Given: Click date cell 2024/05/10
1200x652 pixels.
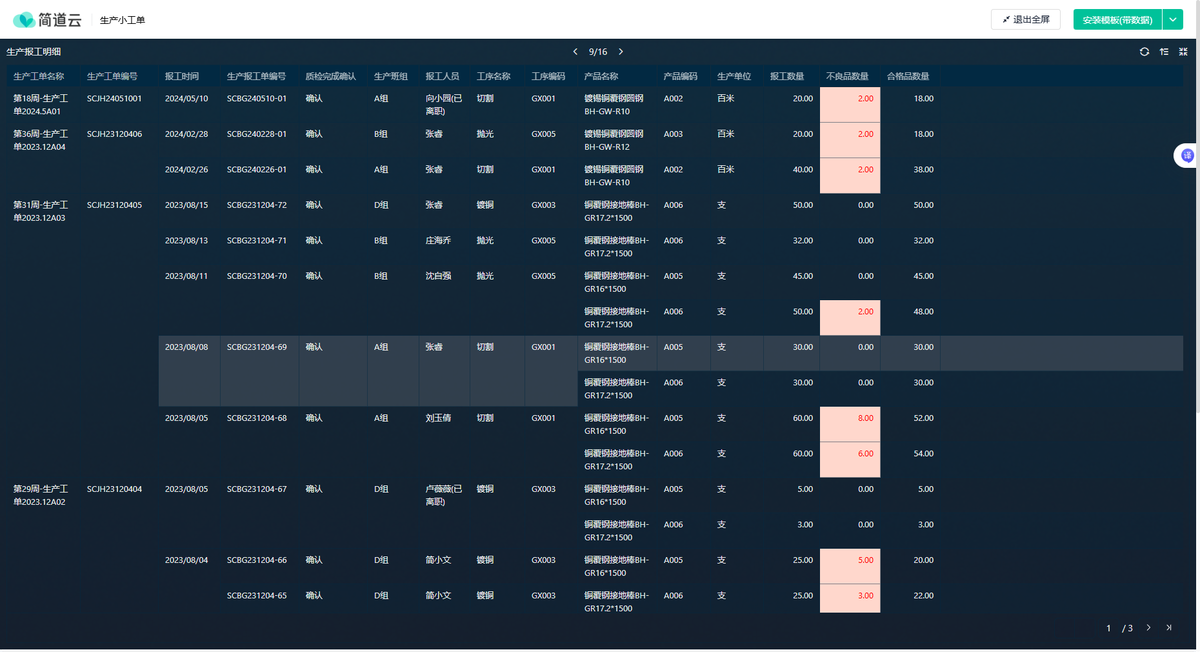Looking at the screenshot, I should [187, 98].
